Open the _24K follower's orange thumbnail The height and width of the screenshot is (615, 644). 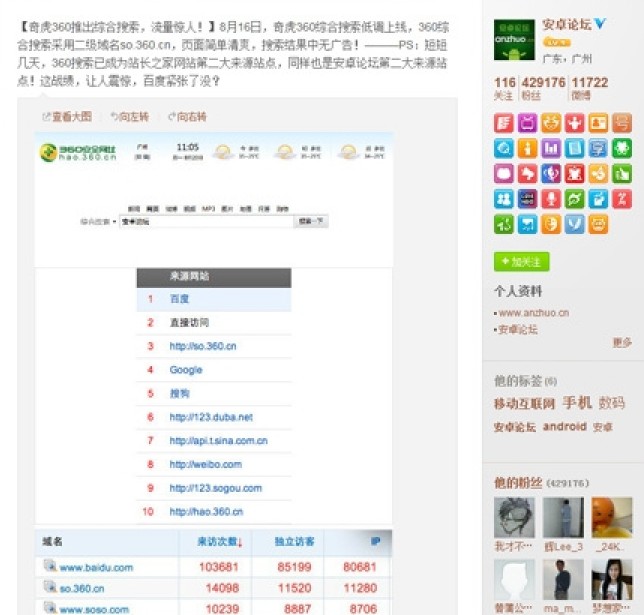click(x=611, y=518)
